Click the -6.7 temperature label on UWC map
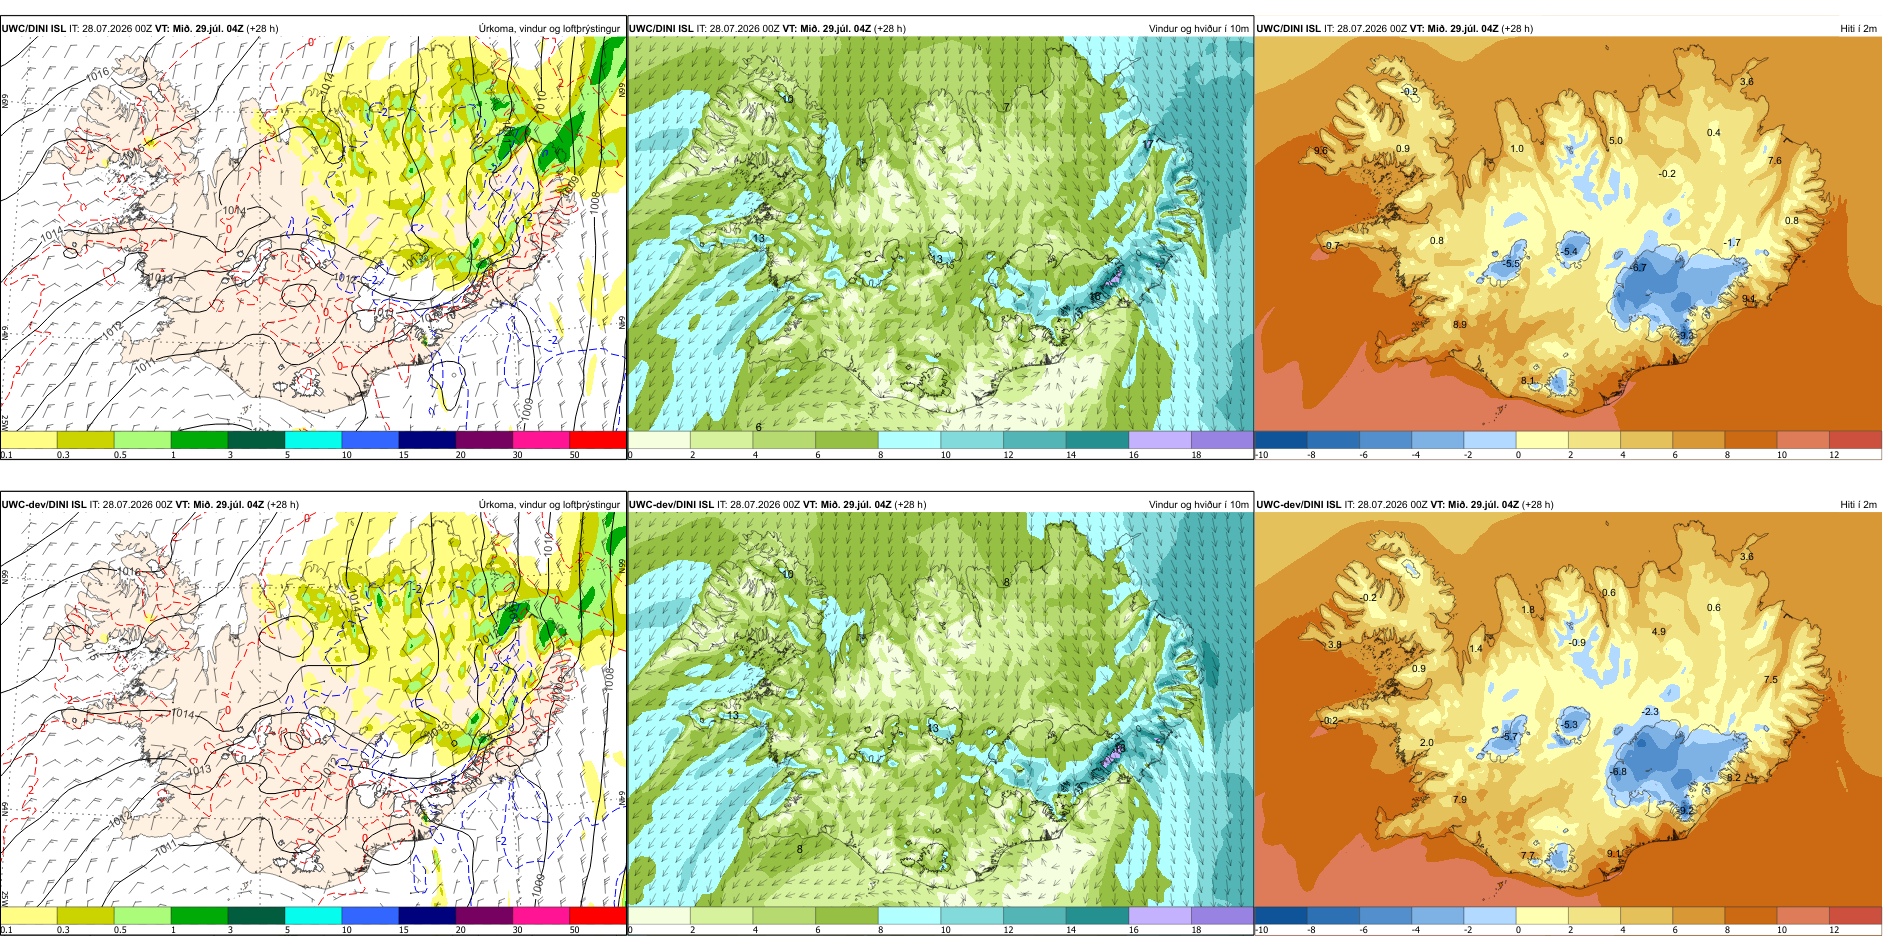Viewport: 1900px width, 950px height. tap(1638, 268)
